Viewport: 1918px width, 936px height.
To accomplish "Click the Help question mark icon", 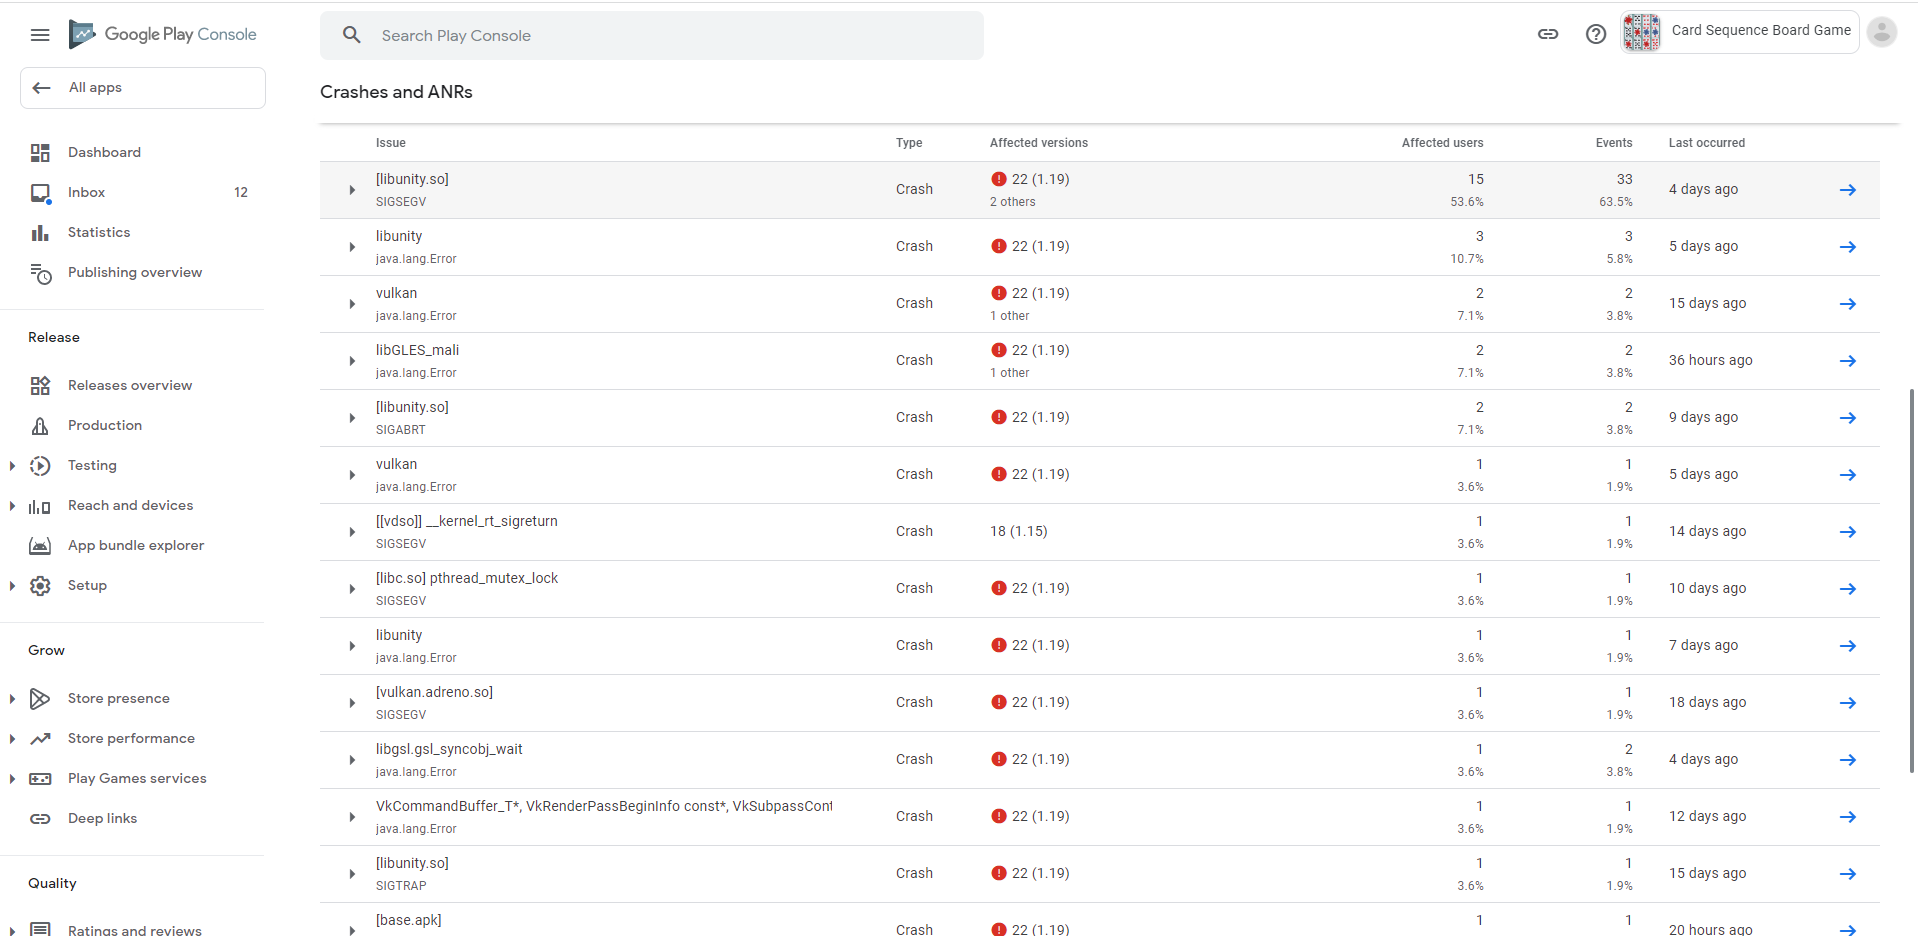I will [x=1596, y=34].
